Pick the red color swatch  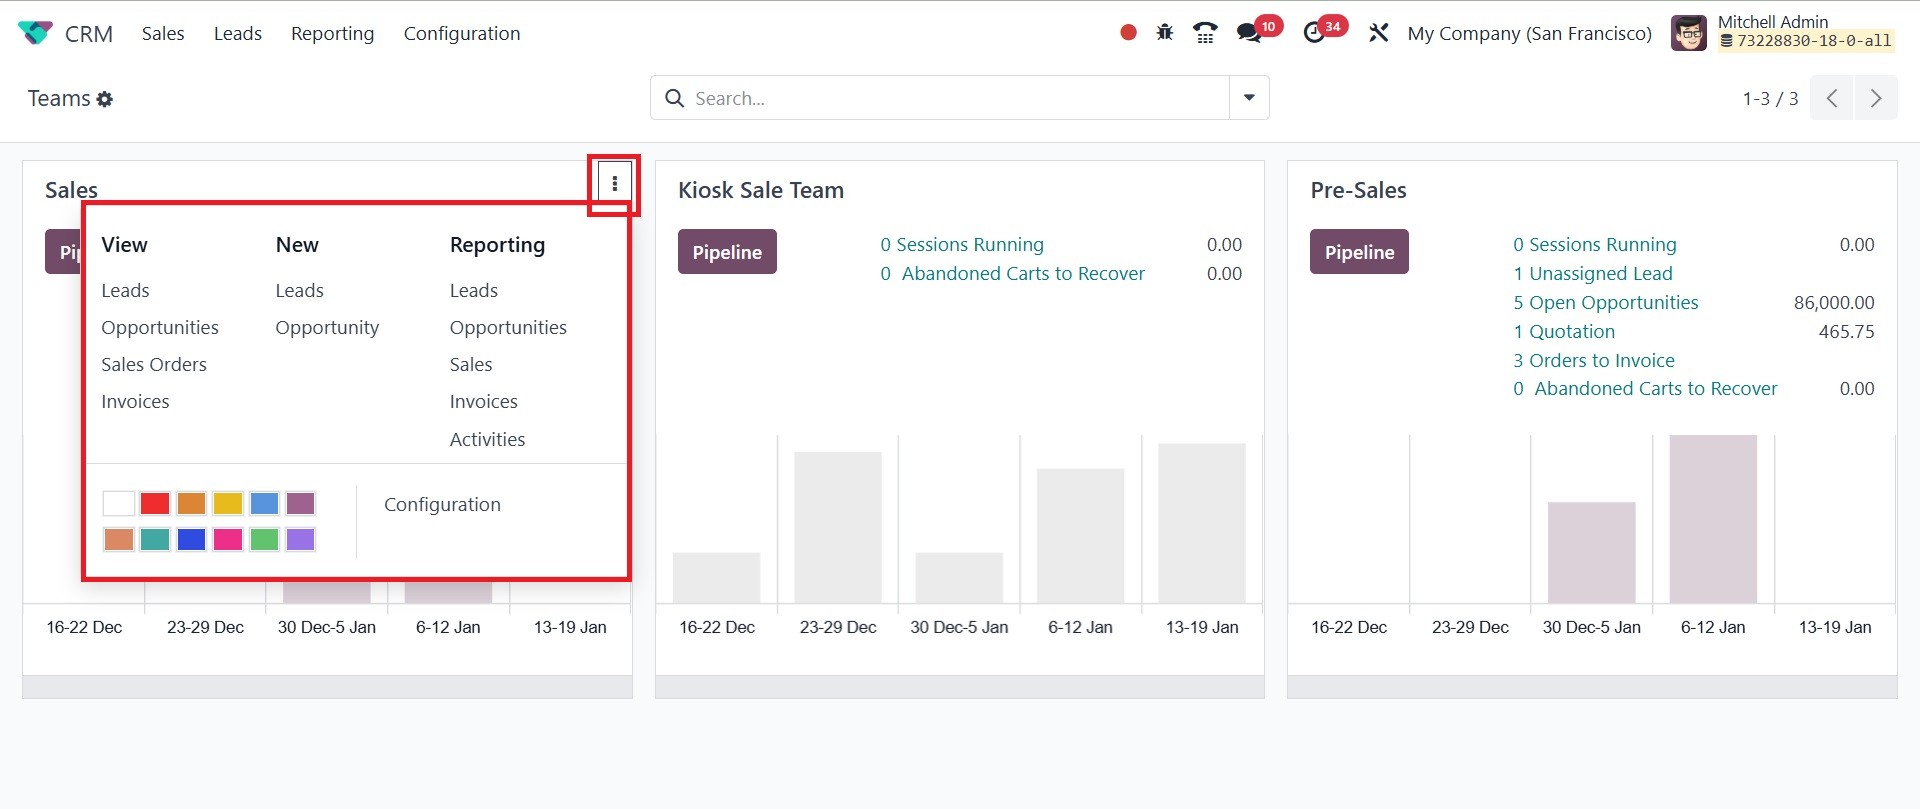pyautogui.click(x=155, y=503)
